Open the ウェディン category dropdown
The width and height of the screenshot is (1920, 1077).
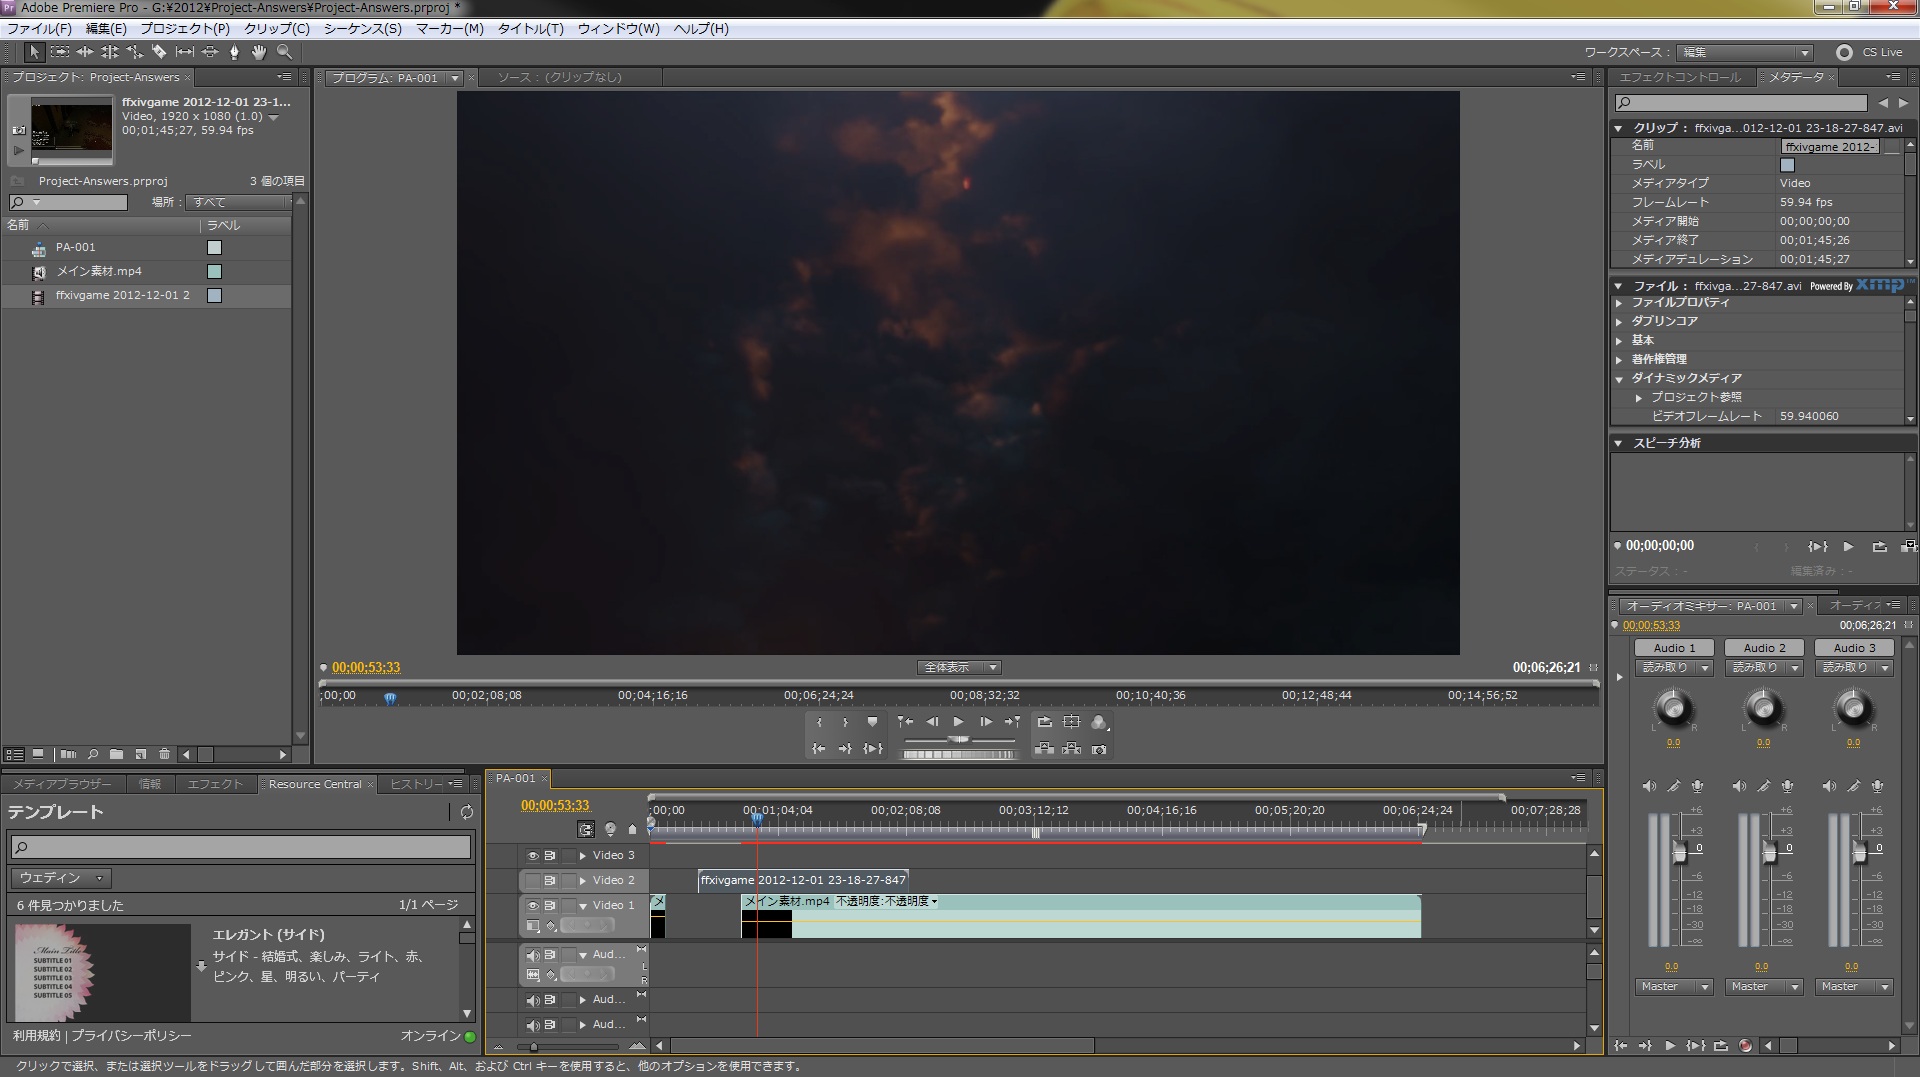coord(61,878)
